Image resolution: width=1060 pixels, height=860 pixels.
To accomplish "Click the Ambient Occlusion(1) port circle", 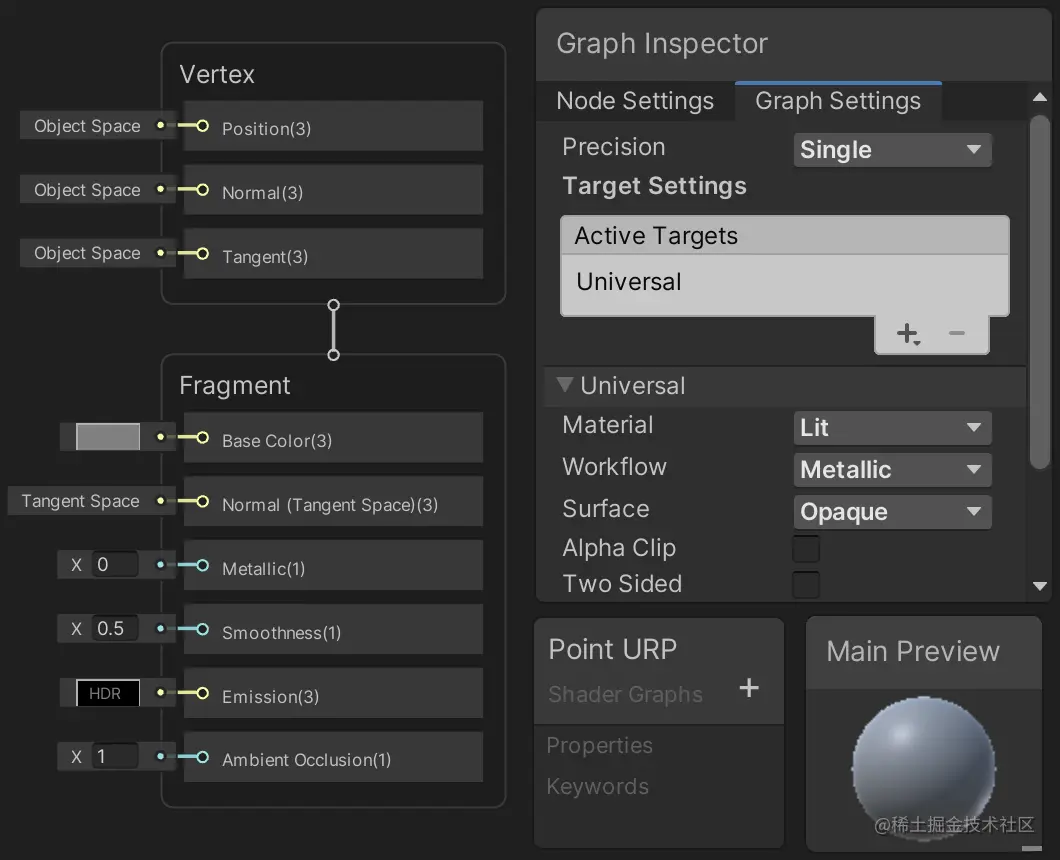I will pyautogui.click(x=203, y=757).
